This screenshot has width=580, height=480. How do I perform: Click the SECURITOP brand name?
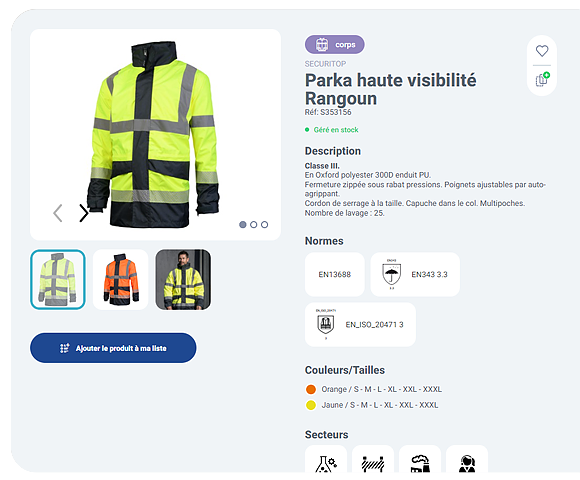click(x=325, y=64)
